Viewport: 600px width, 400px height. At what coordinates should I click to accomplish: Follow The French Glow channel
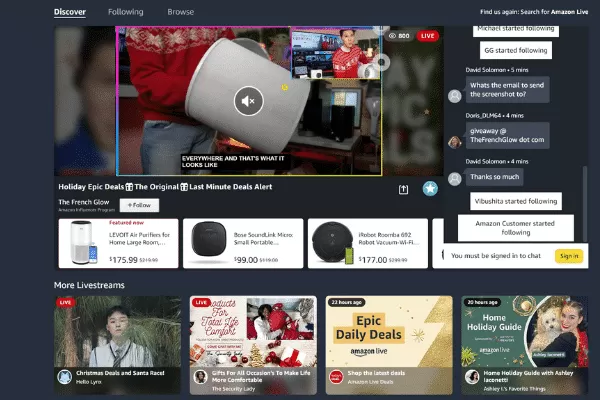coord(139,205)
